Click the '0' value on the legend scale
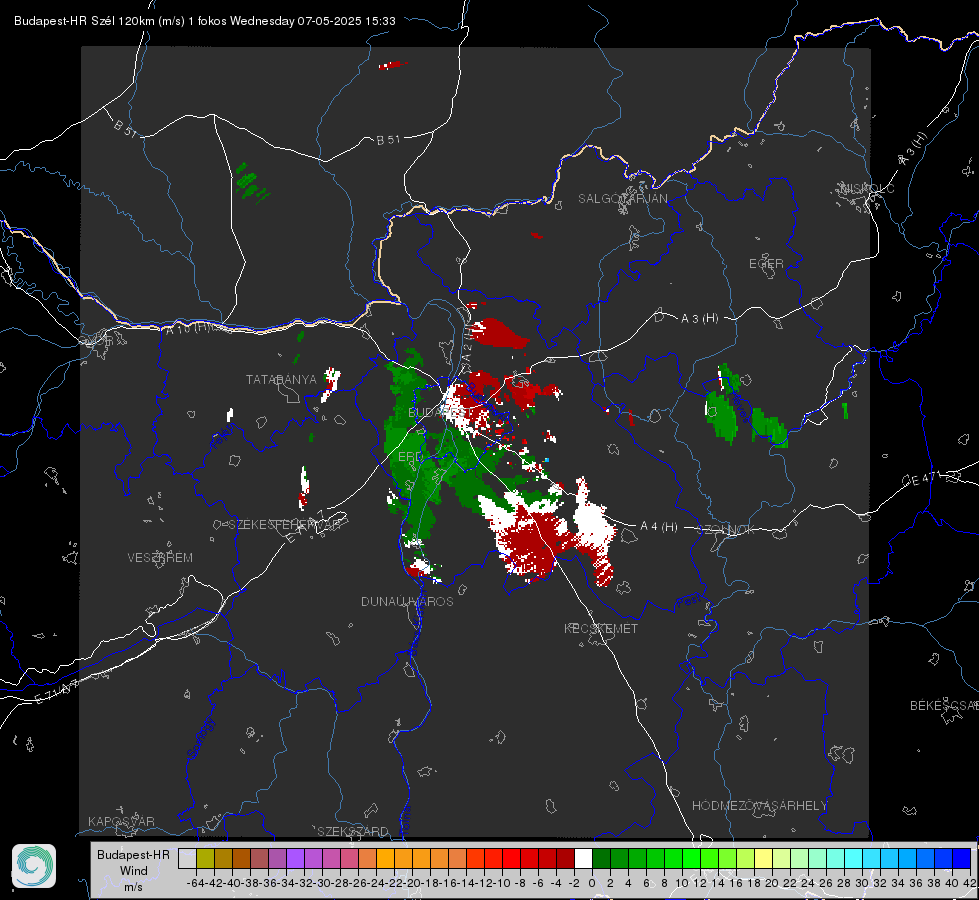 point(592,883)
